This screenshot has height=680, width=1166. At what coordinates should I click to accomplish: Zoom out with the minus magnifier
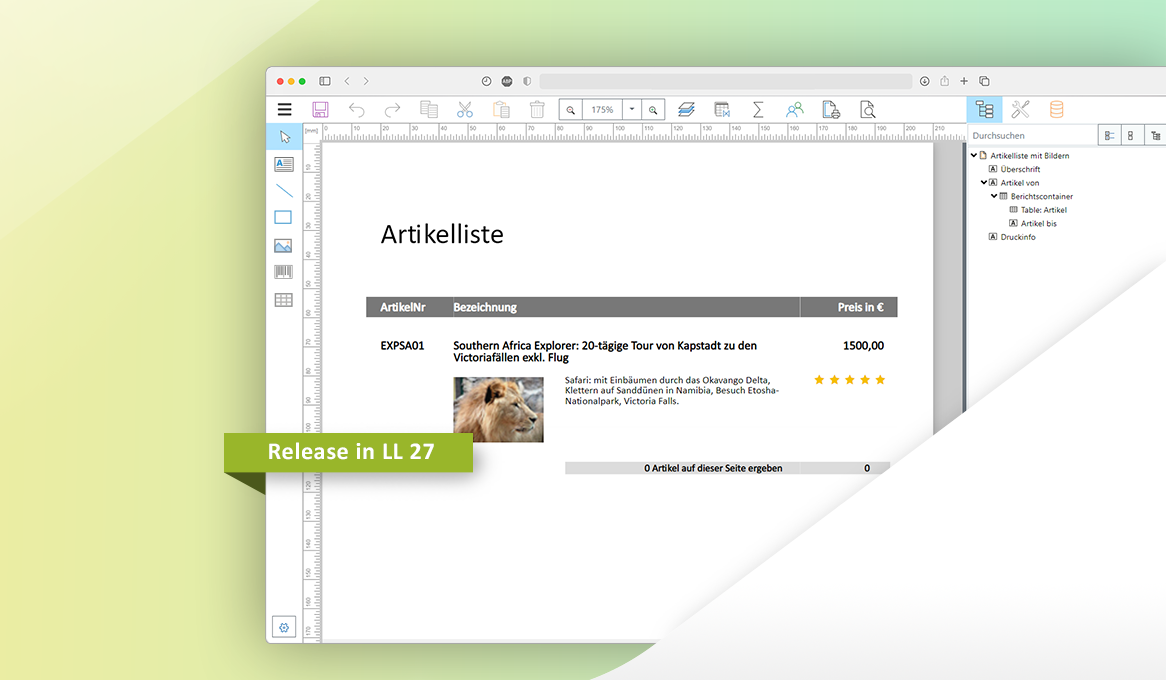point(570,110)
